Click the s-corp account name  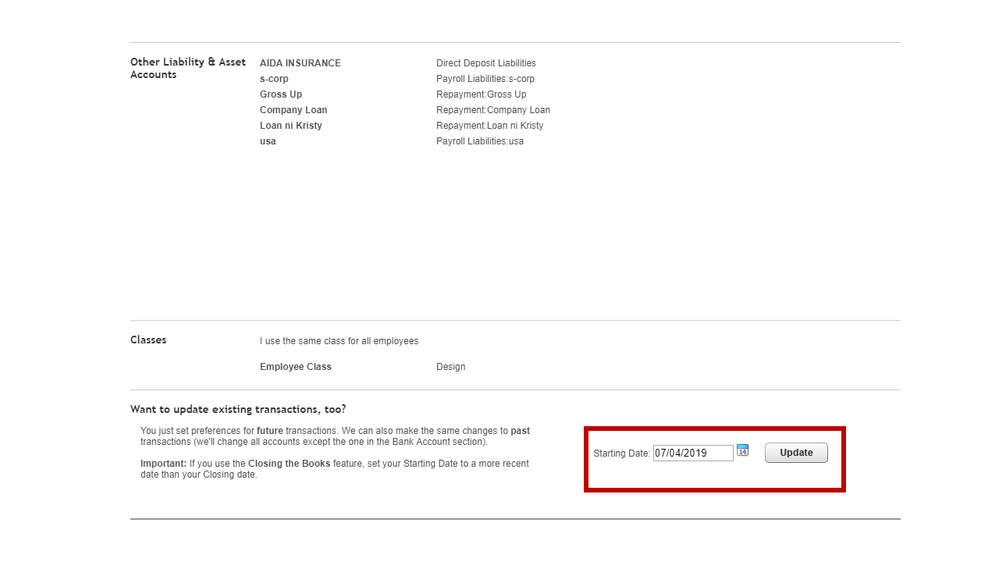(274, 78)
